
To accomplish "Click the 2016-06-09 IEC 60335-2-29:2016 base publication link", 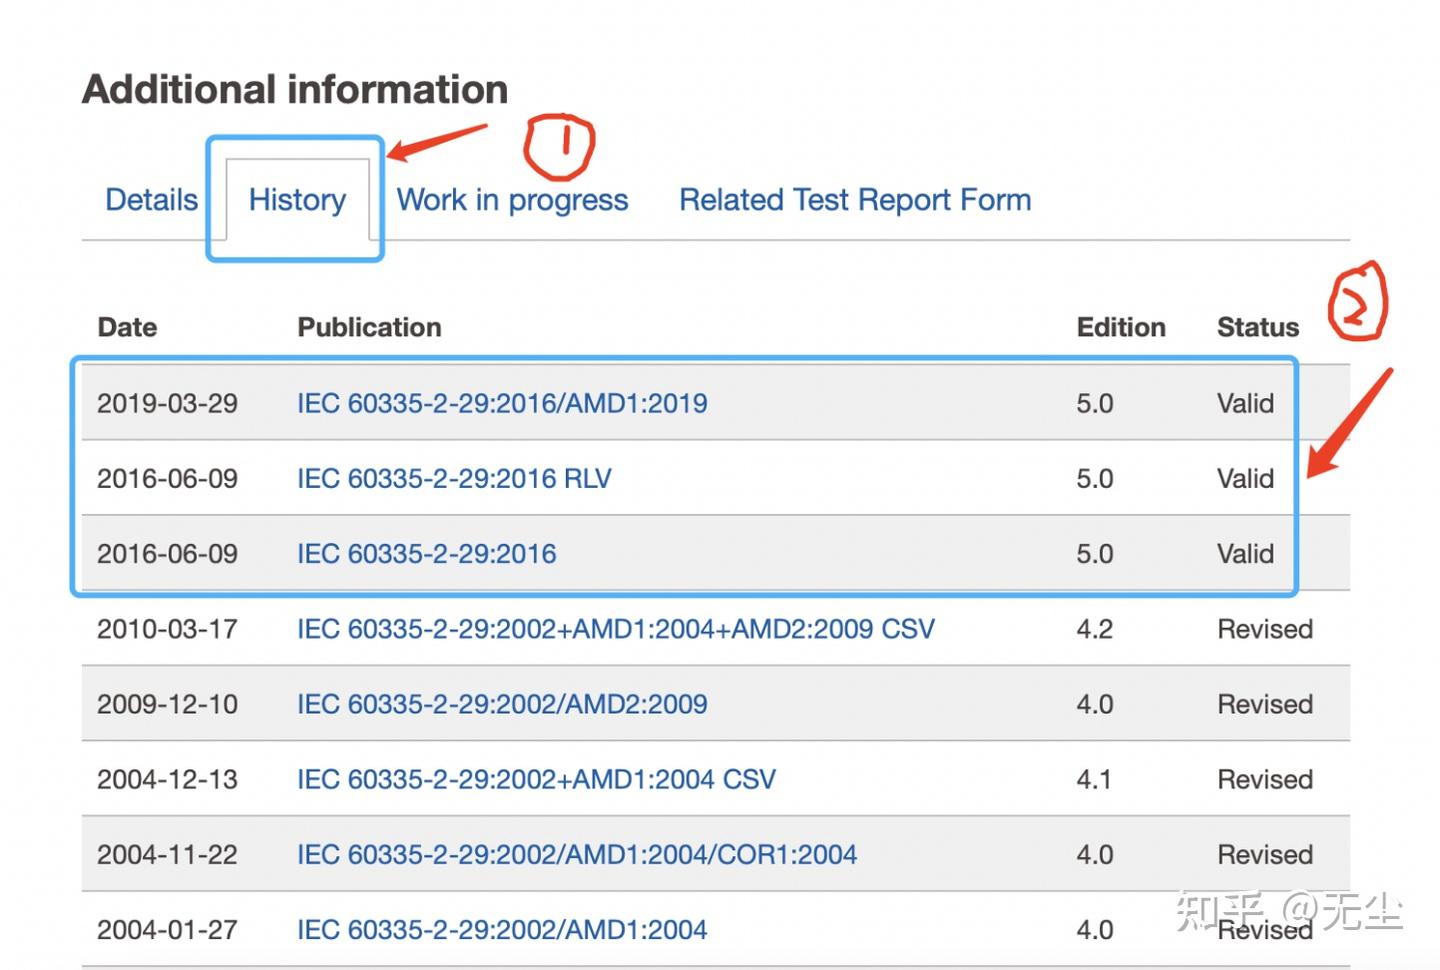I will point(426,554).
